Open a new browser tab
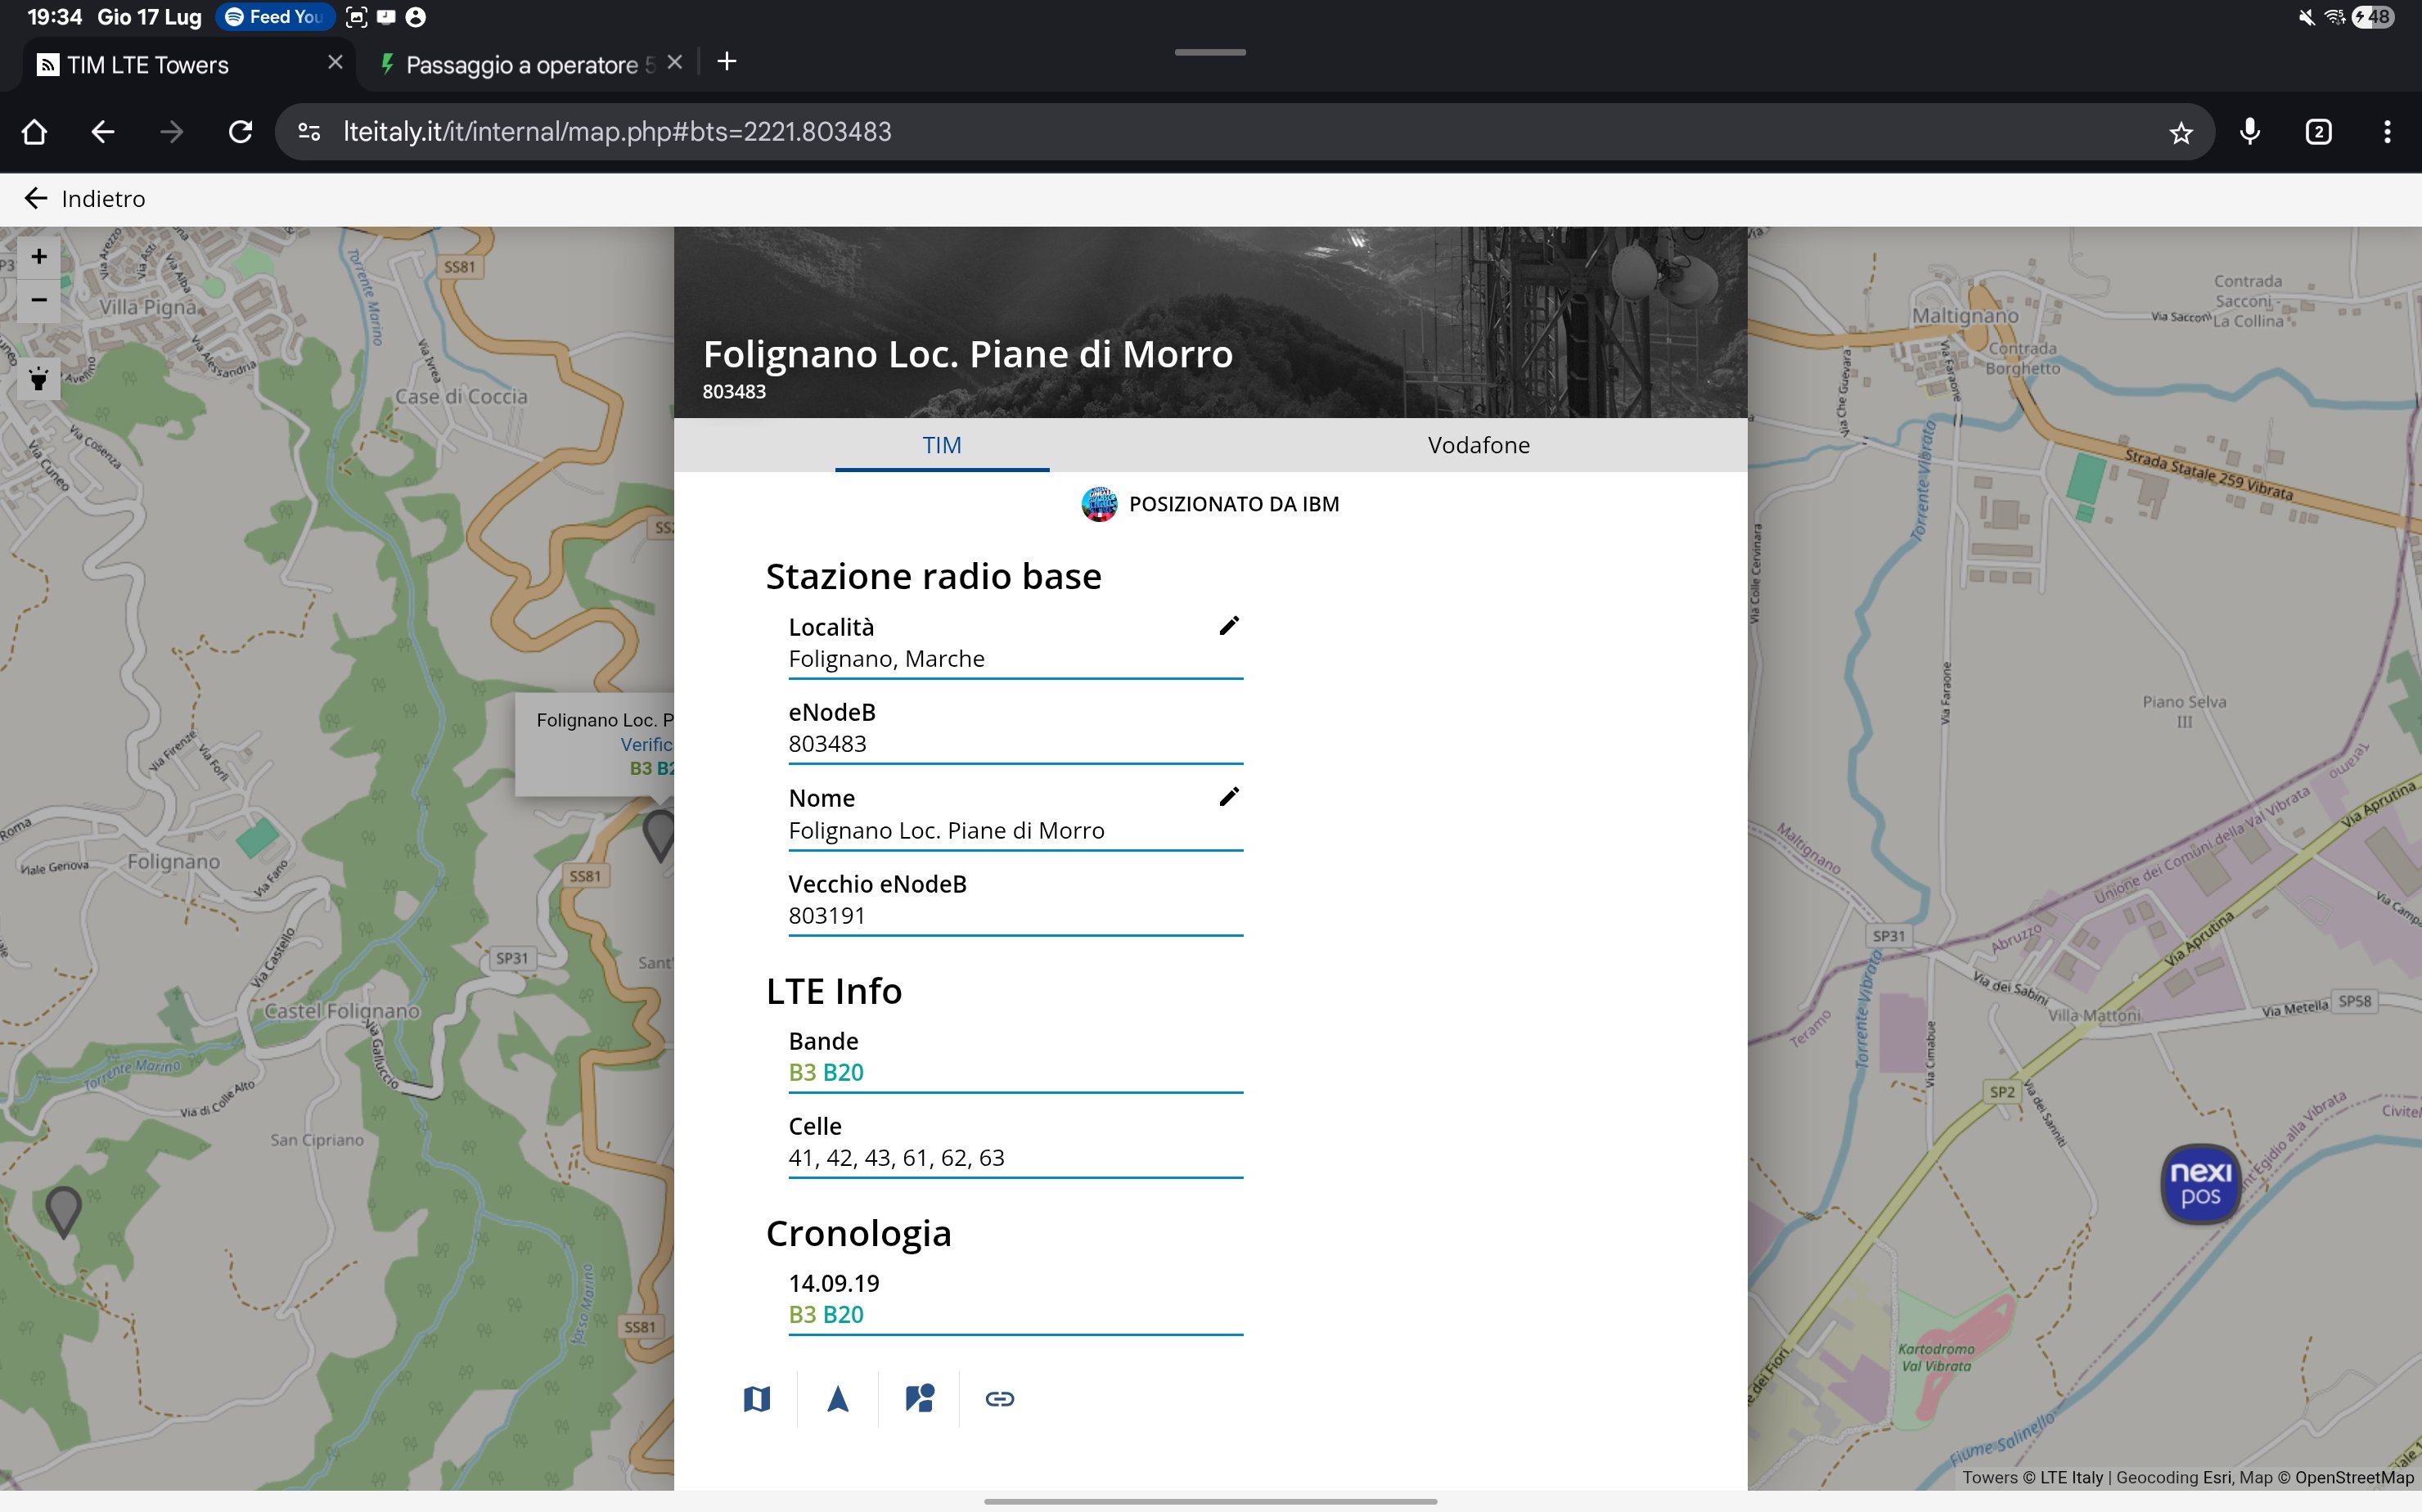This screenshot has width=2422, height=1512. tap(727, 62)
